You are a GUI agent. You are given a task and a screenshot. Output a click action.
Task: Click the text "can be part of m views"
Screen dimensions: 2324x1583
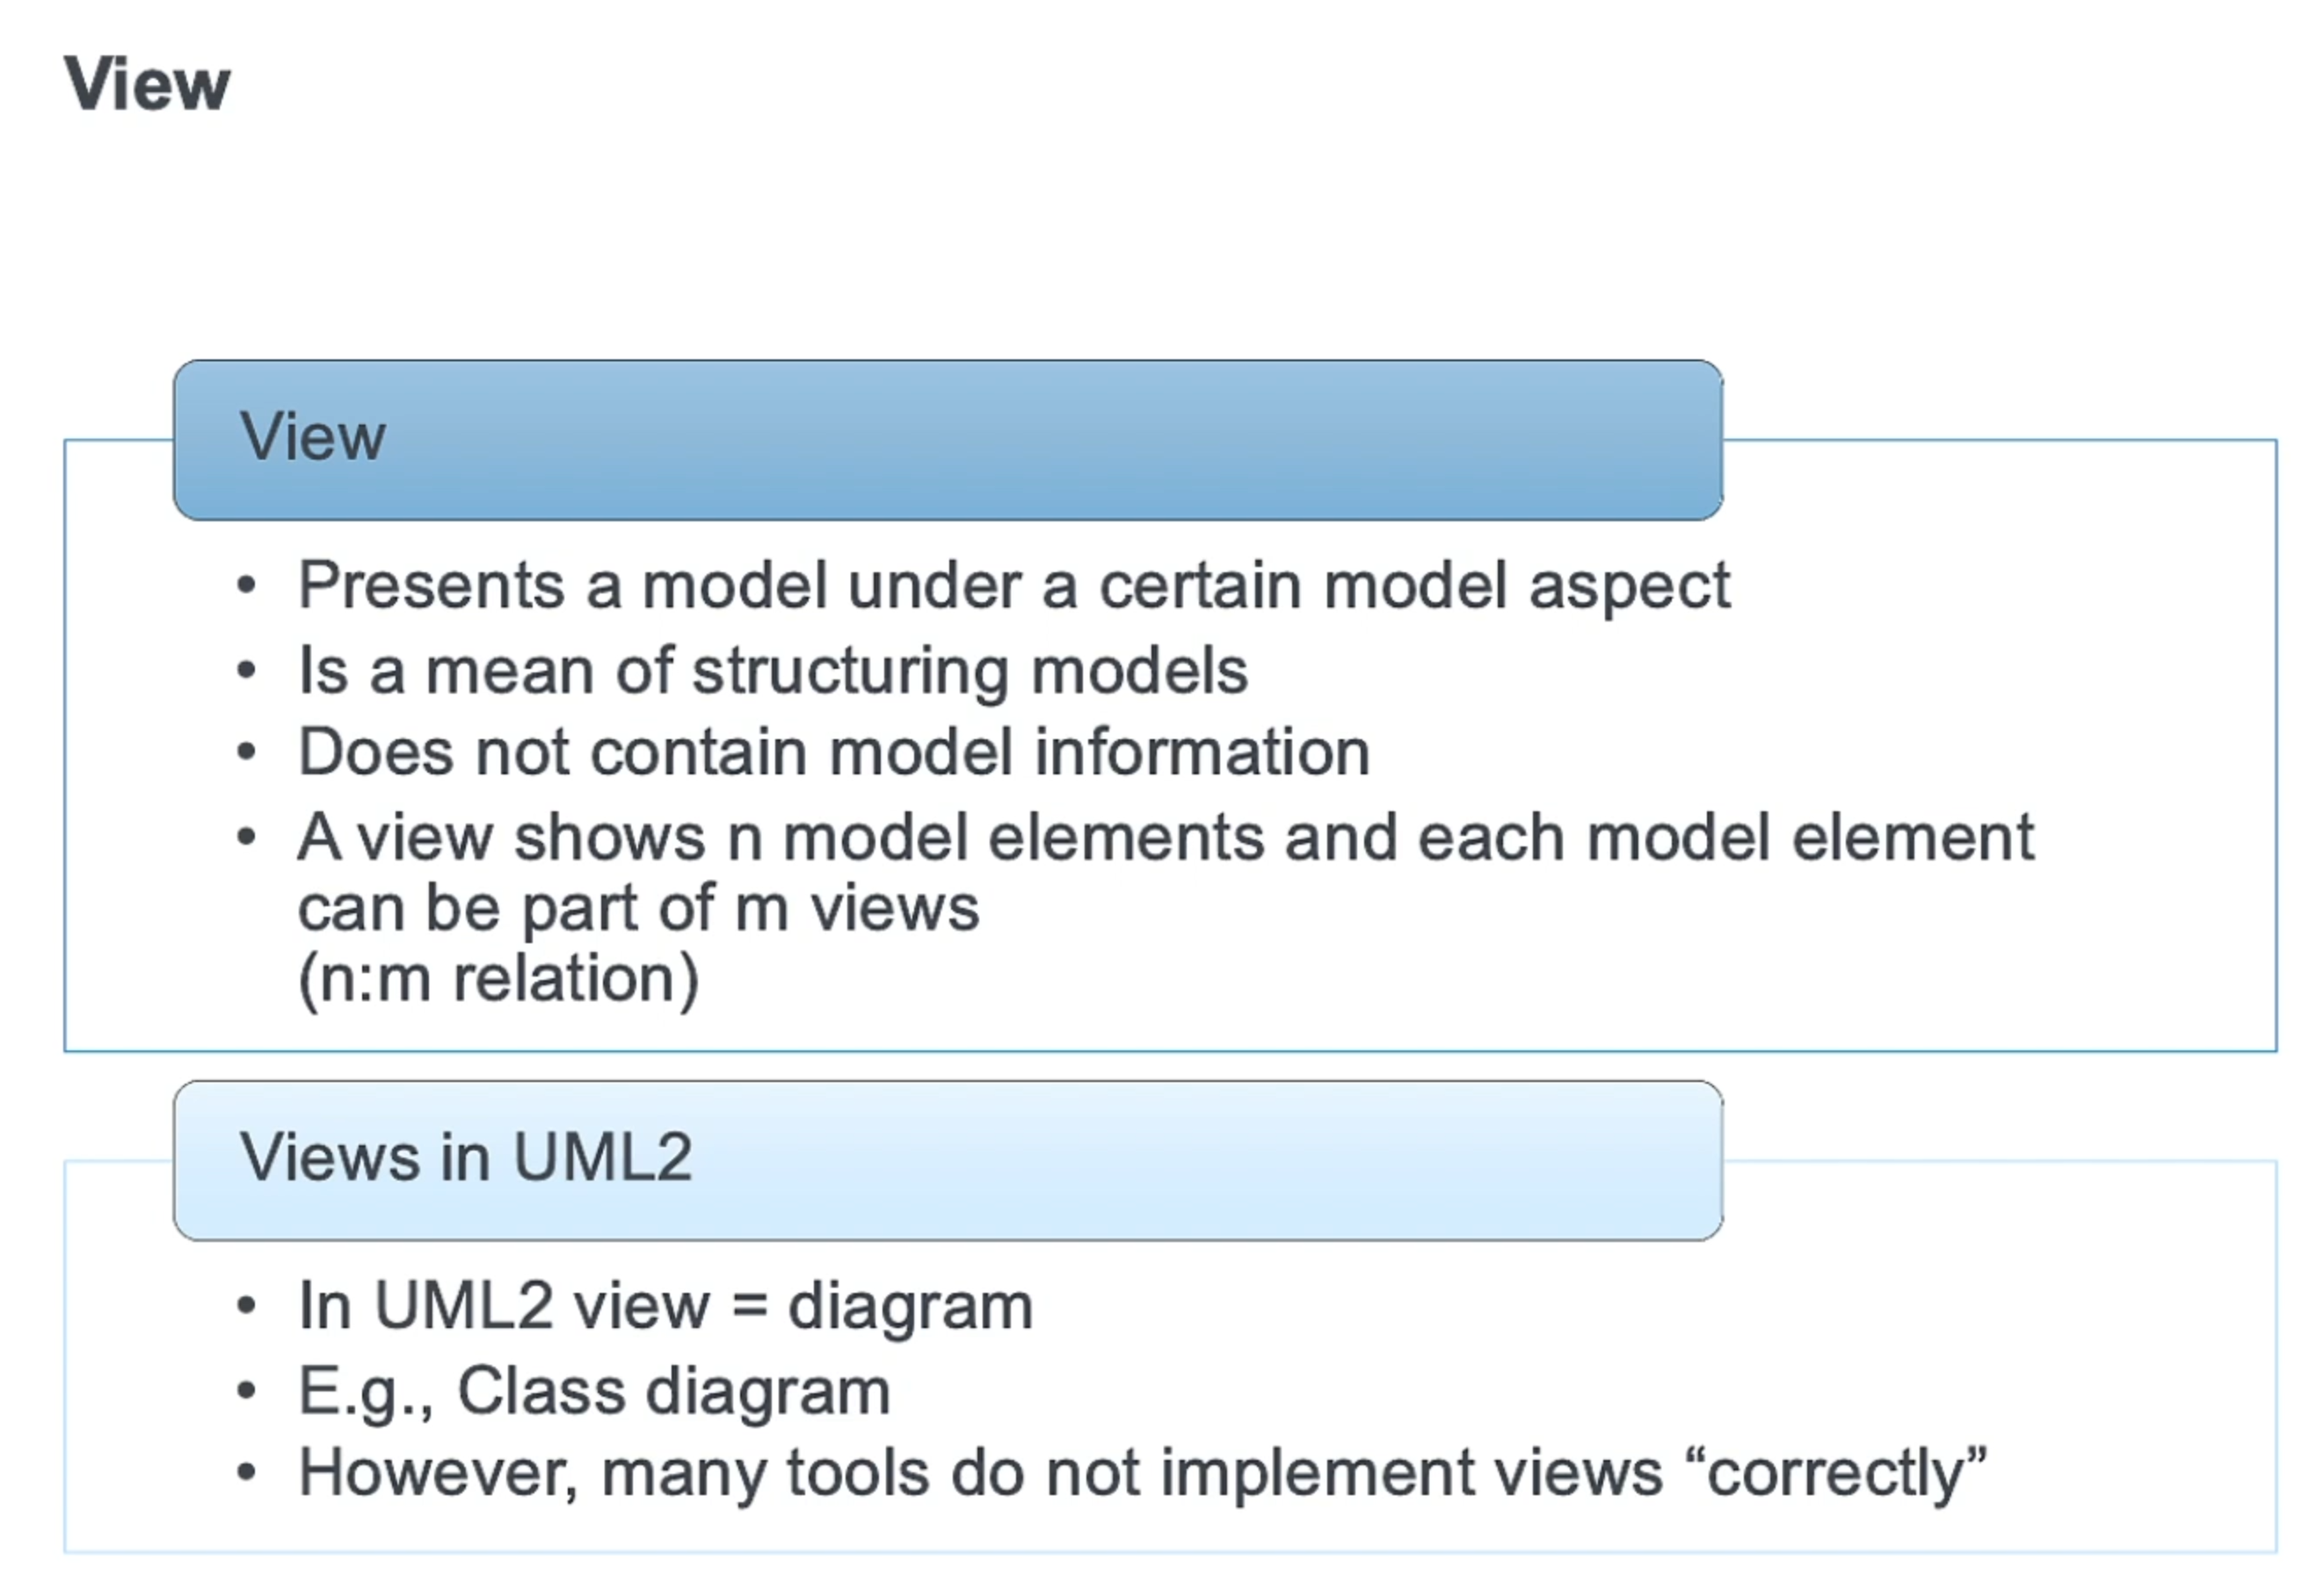coord(639,908)
